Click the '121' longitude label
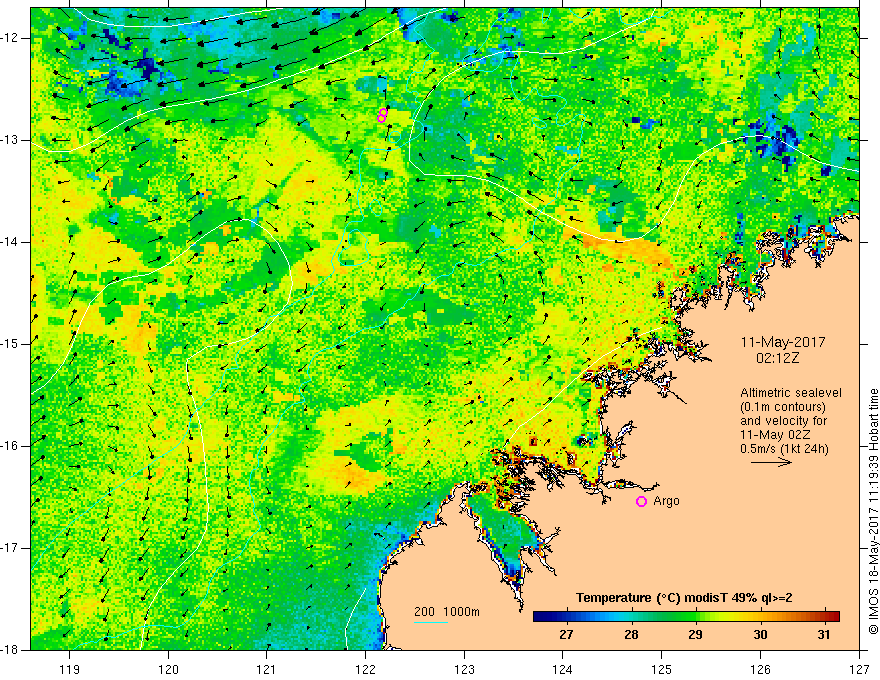This screenshot has height=680, width=880. 267,669
